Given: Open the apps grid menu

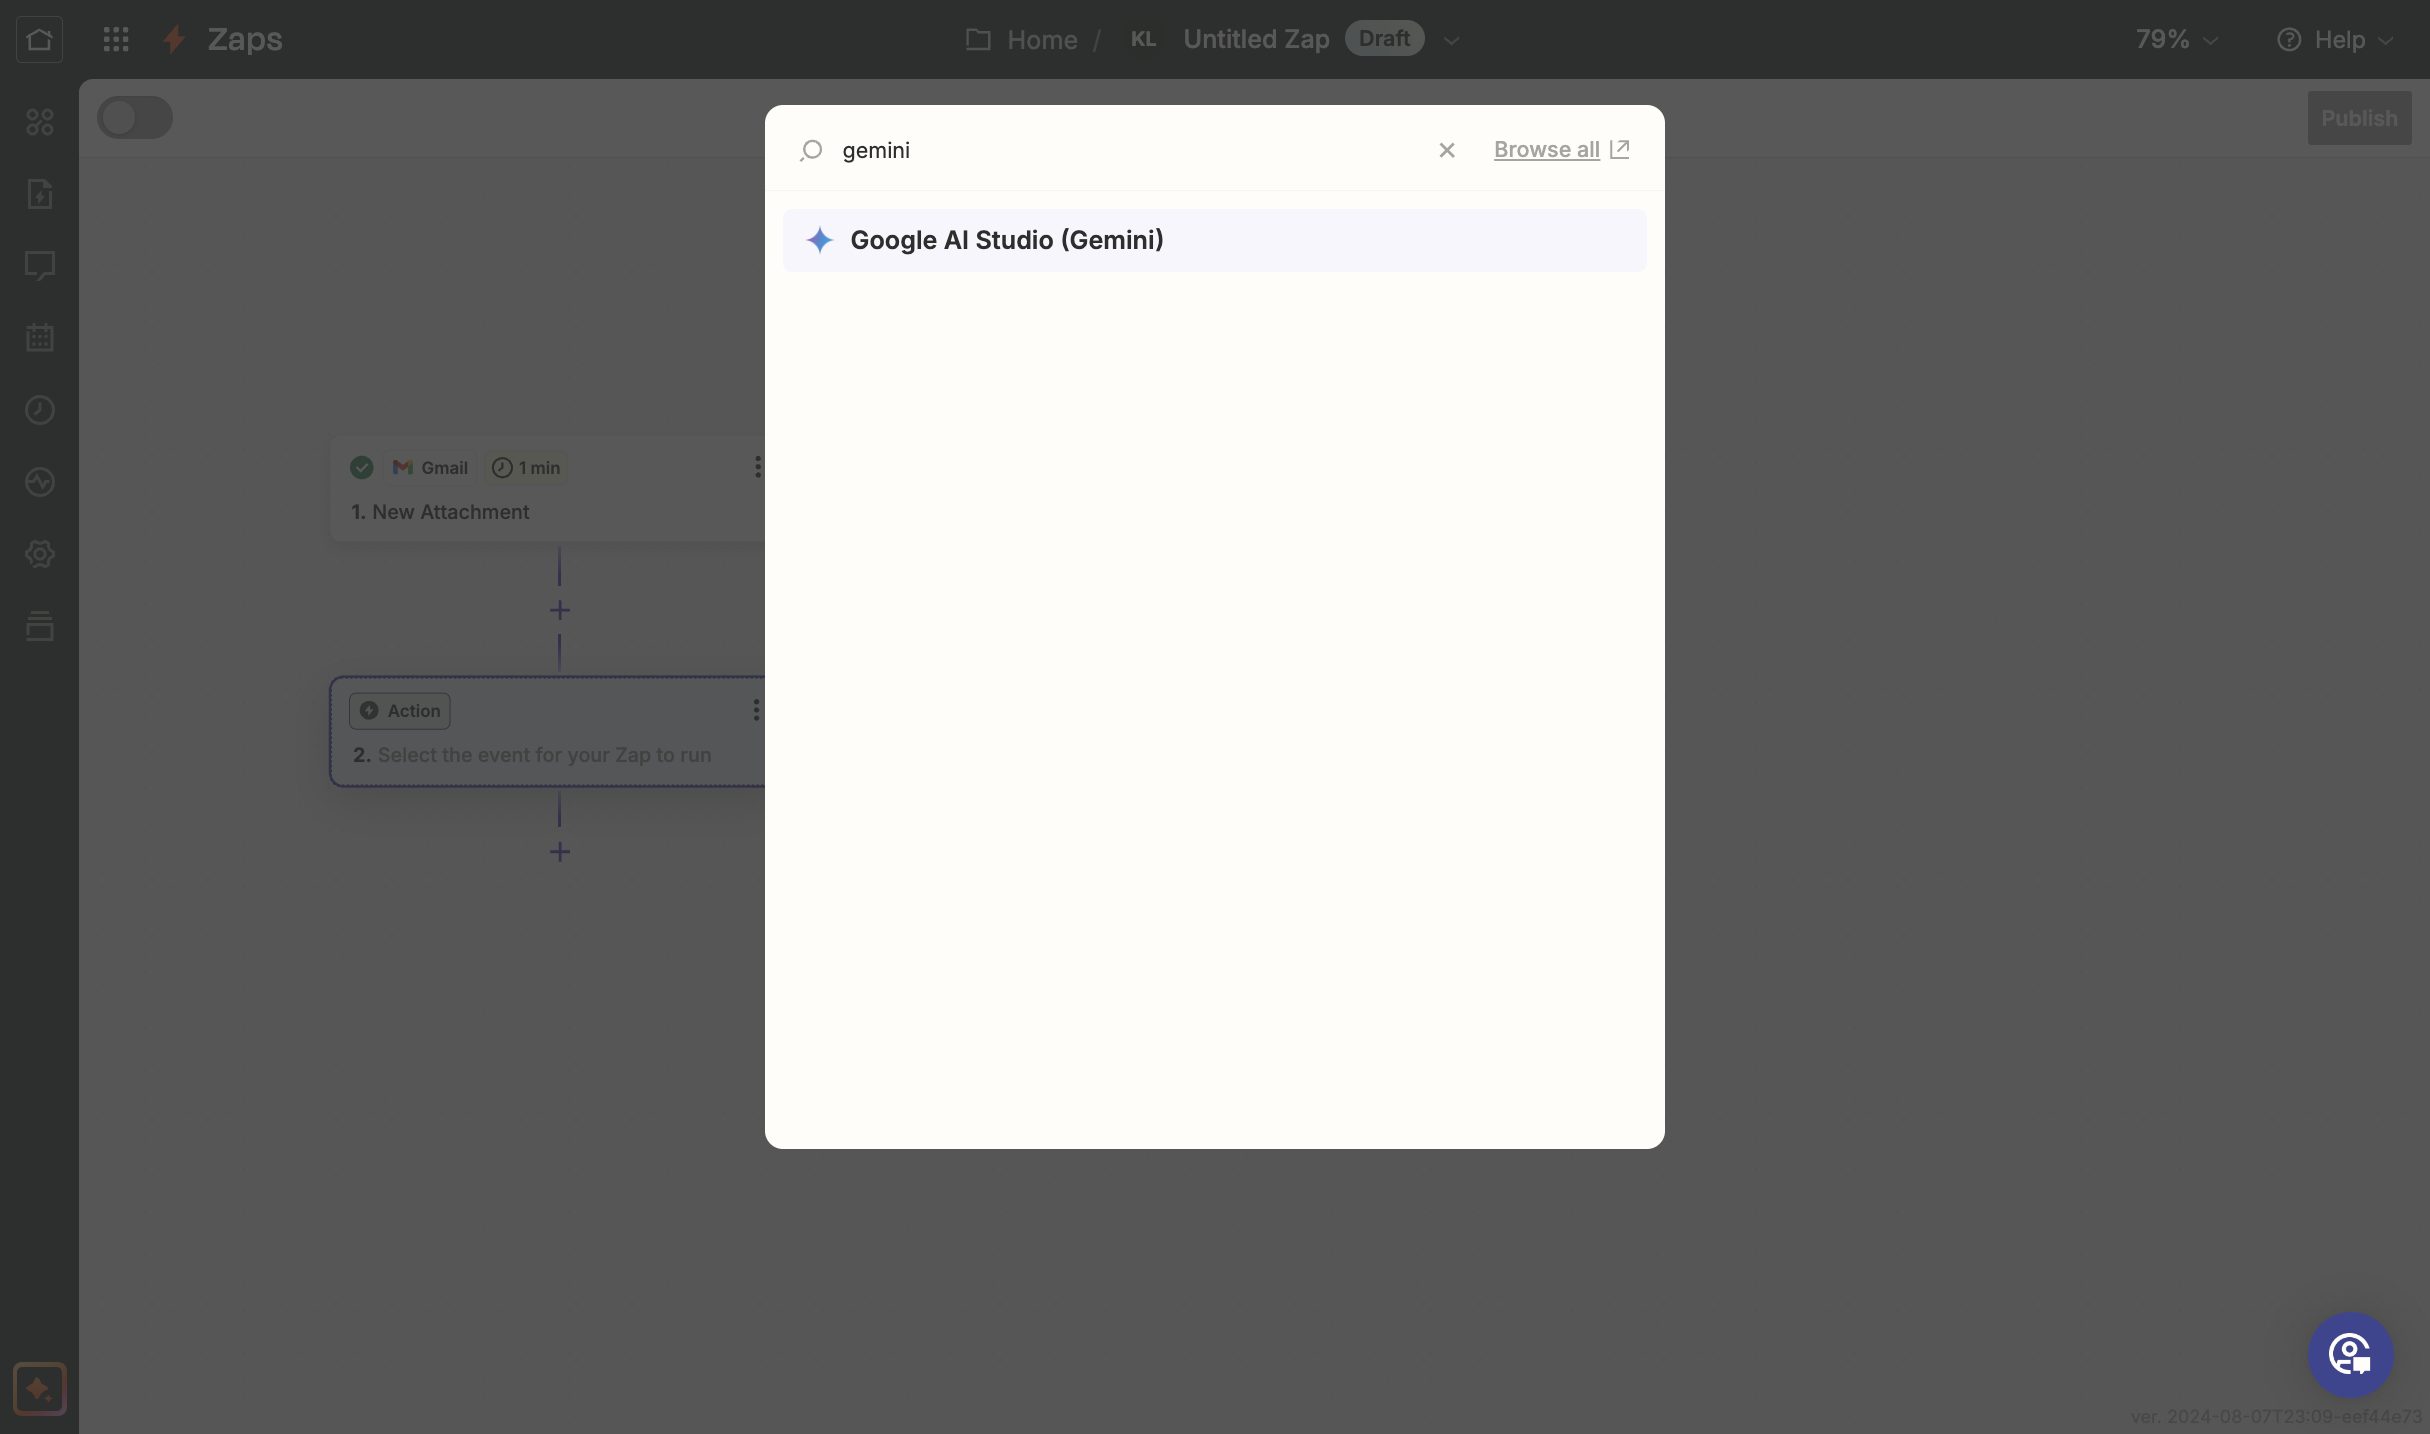Looking at the screenshot, I should [116, 39].
